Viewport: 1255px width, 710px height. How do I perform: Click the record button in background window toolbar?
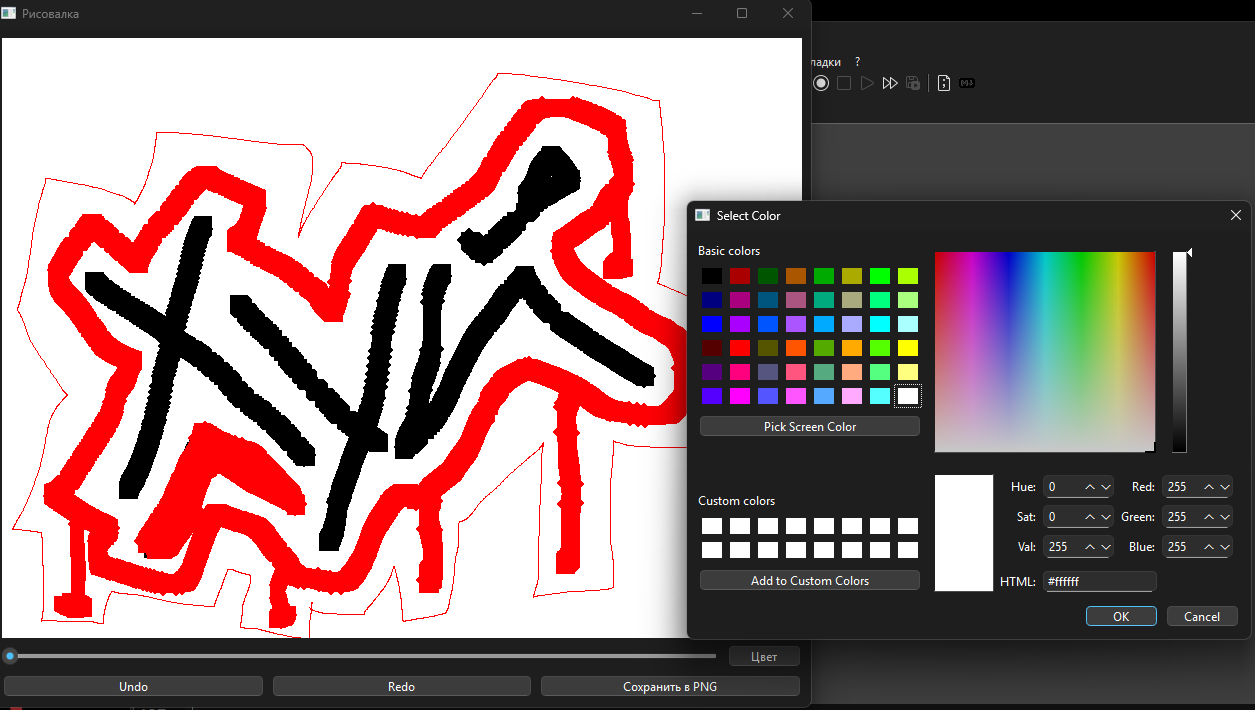[x=821, y=83]
